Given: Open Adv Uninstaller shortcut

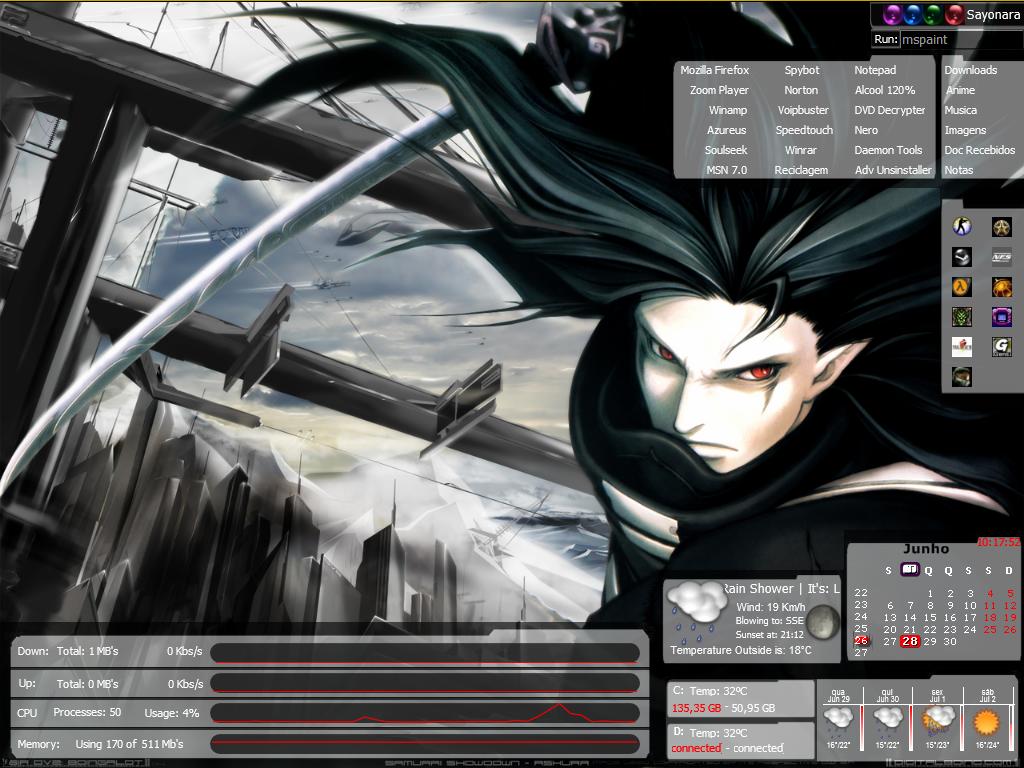Looking at the screenshot, I should point(893,170).
